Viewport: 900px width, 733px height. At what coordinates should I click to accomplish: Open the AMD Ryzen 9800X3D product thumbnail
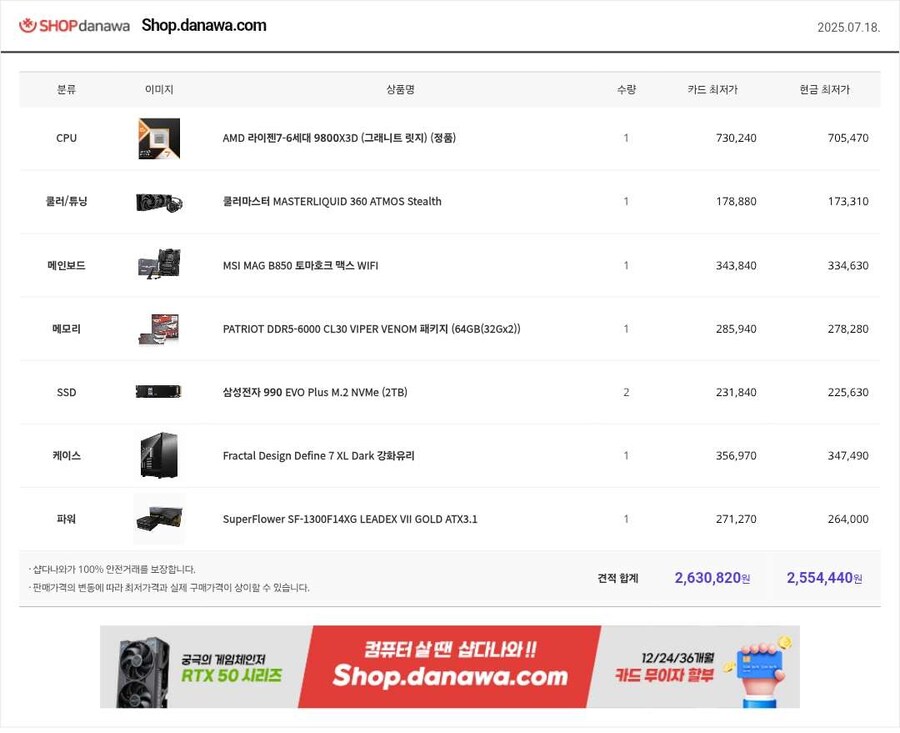coord(159,138)
